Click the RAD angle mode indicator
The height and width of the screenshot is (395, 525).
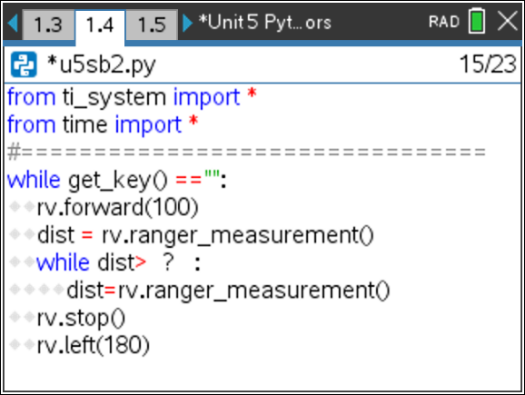point(444,22)
